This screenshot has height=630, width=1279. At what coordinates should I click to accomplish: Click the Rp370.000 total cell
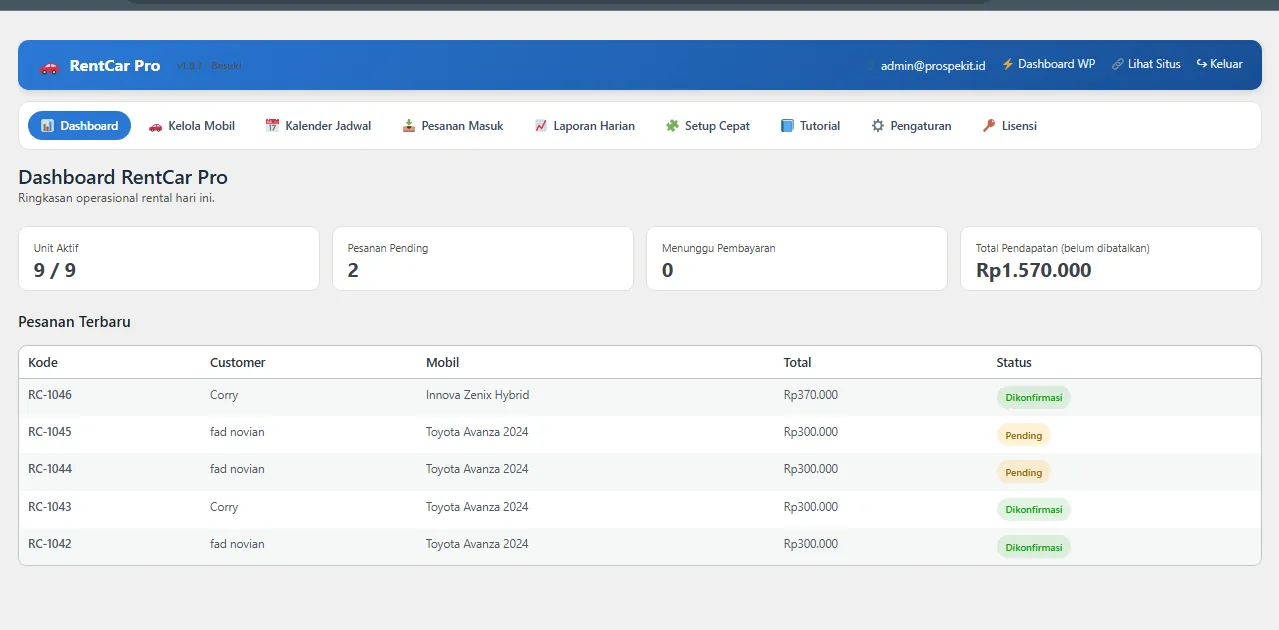tap(811, 395)
